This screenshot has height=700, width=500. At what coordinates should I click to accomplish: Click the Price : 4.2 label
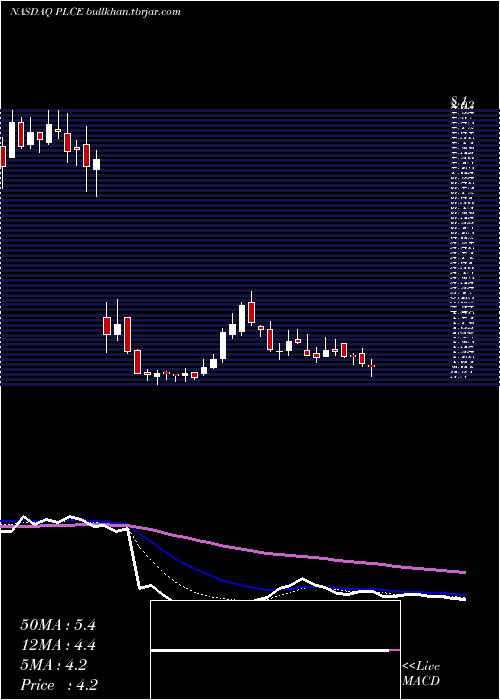(x=59, y=685)
